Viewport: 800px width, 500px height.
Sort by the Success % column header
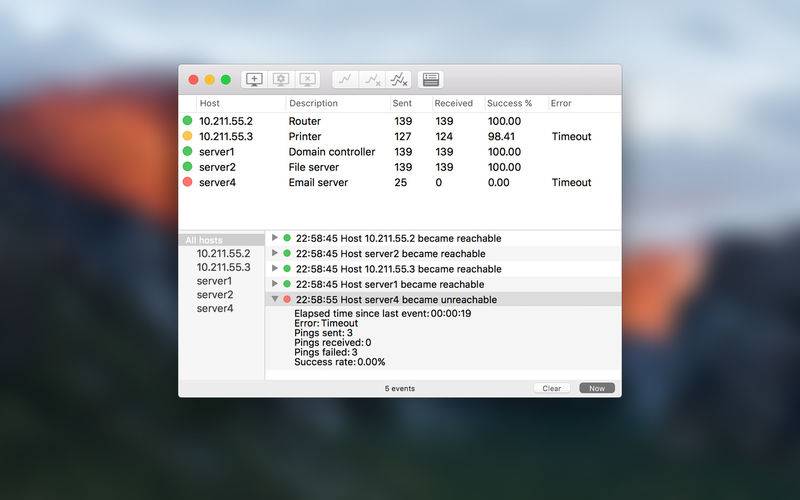[509, 103]
